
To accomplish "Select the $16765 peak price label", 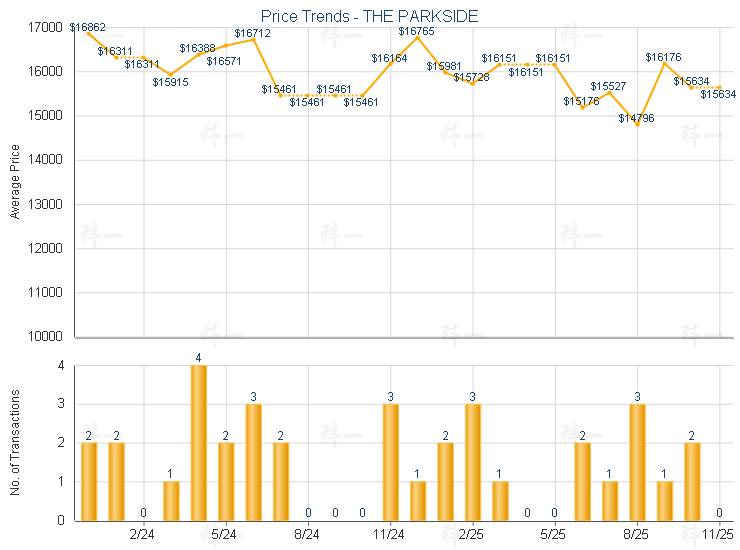I will pyautogui.click(x=417, y=32).
